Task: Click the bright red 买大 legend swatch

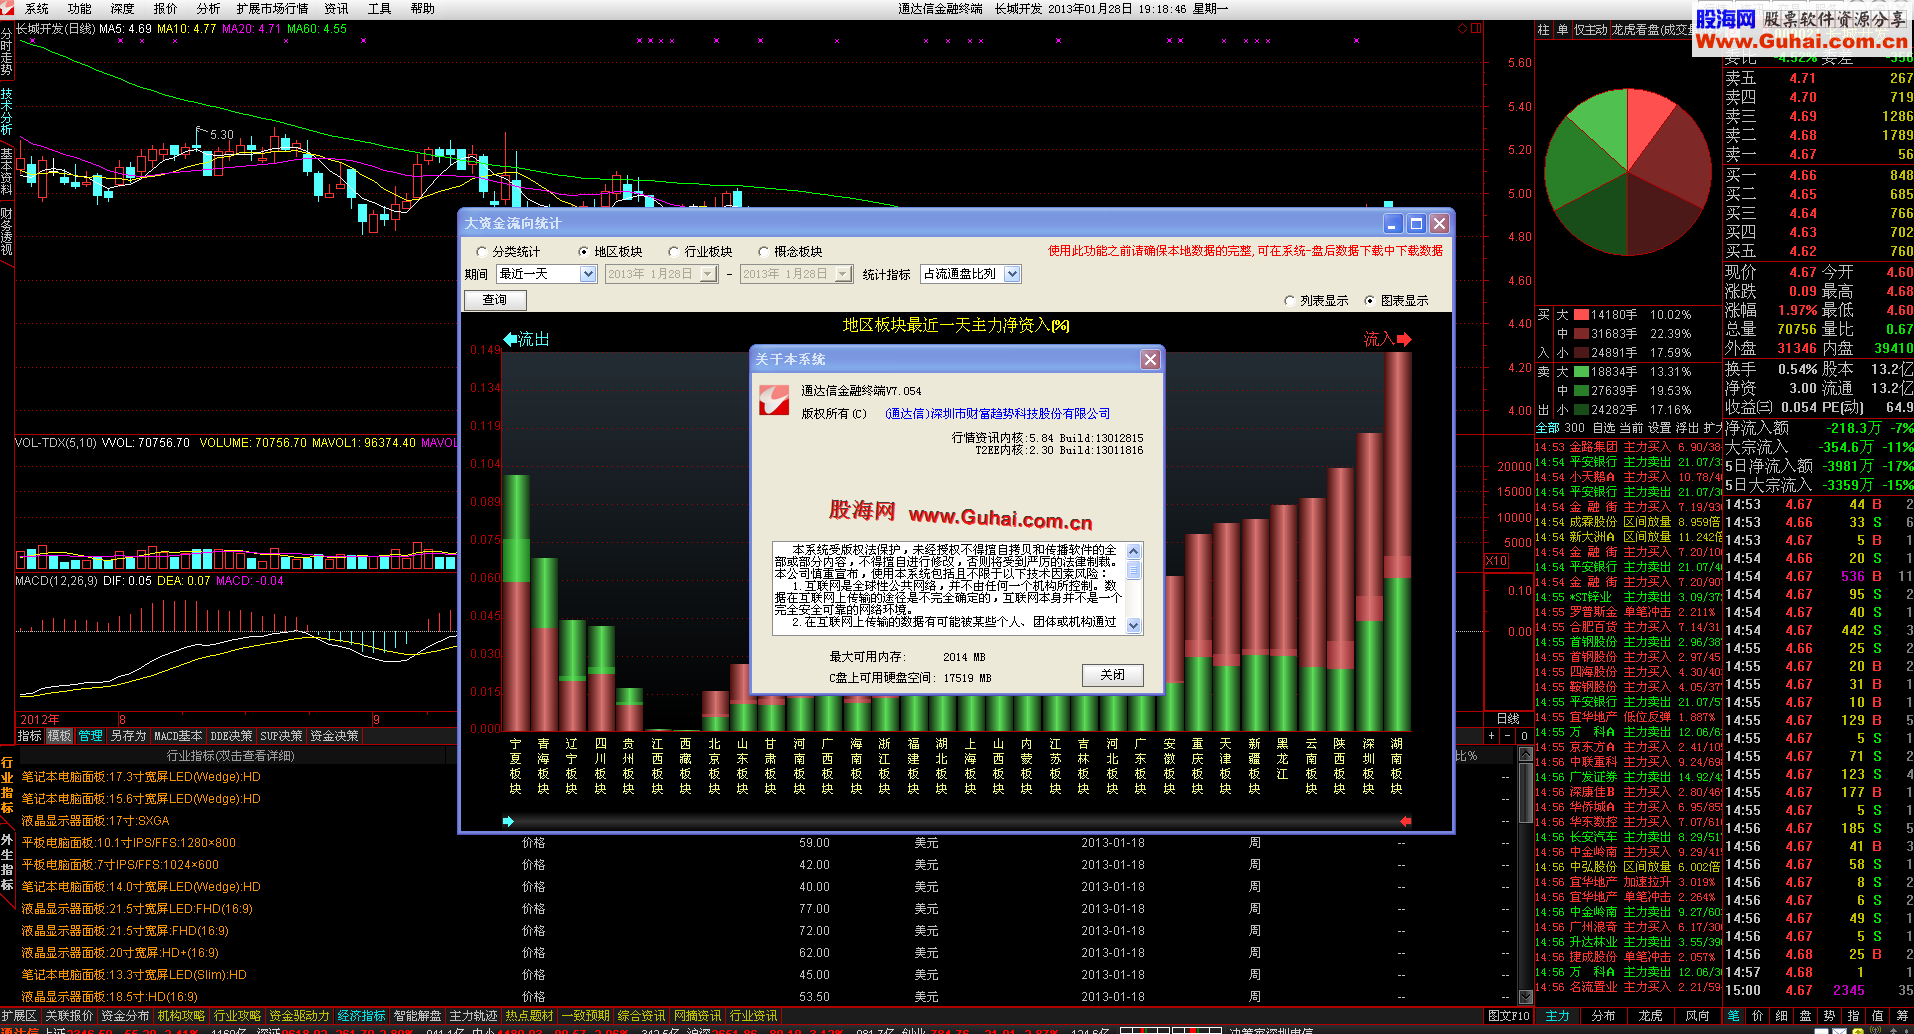Action: point(1581,315)
